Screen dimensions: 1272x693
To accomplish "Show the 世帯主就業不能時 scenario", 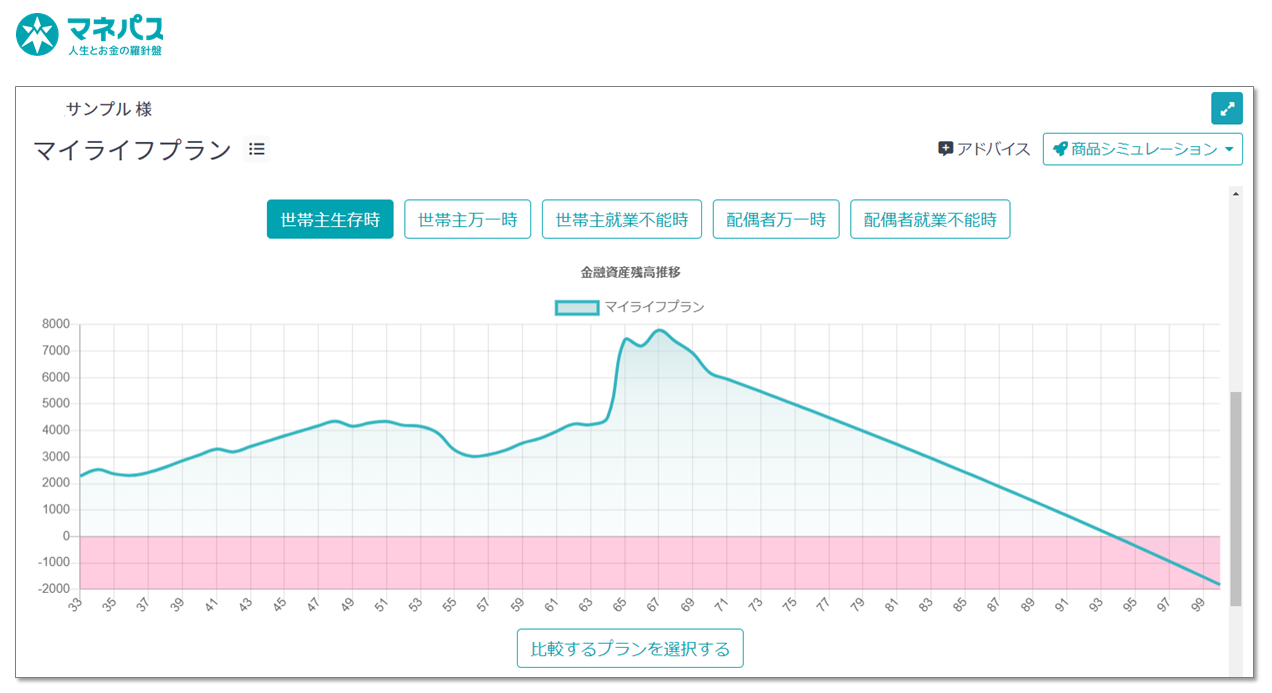I will 622,220.
